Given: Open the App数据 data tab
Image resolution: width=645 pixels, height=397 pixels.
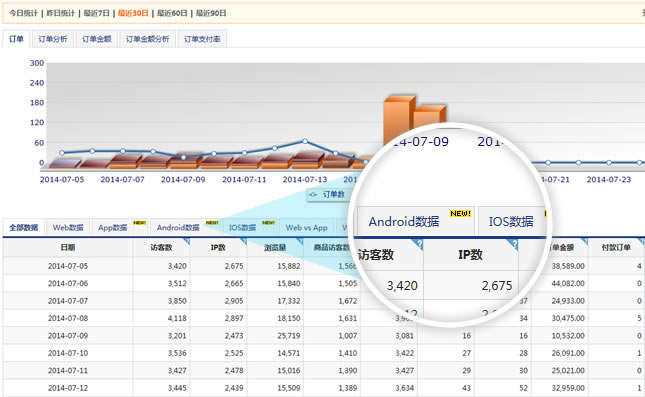Looking at the screenshot, I should point(112,228).
